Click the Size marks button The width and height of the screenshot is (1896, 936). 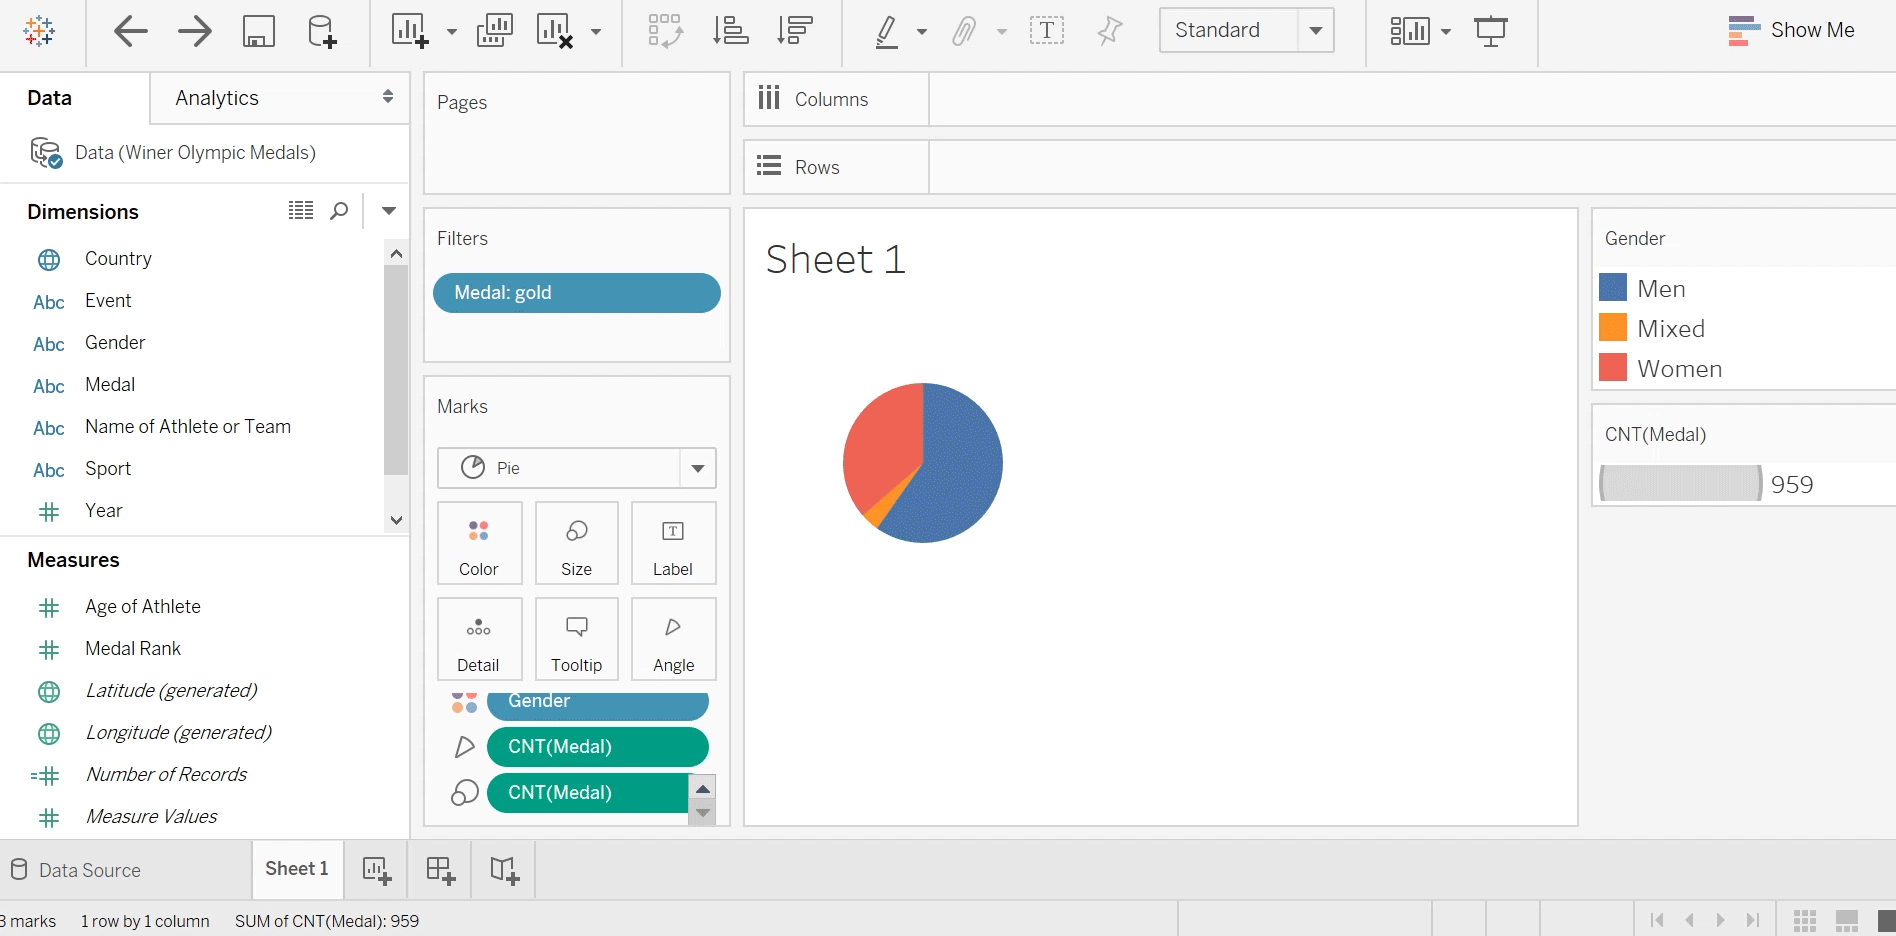(x=577, y=543)
